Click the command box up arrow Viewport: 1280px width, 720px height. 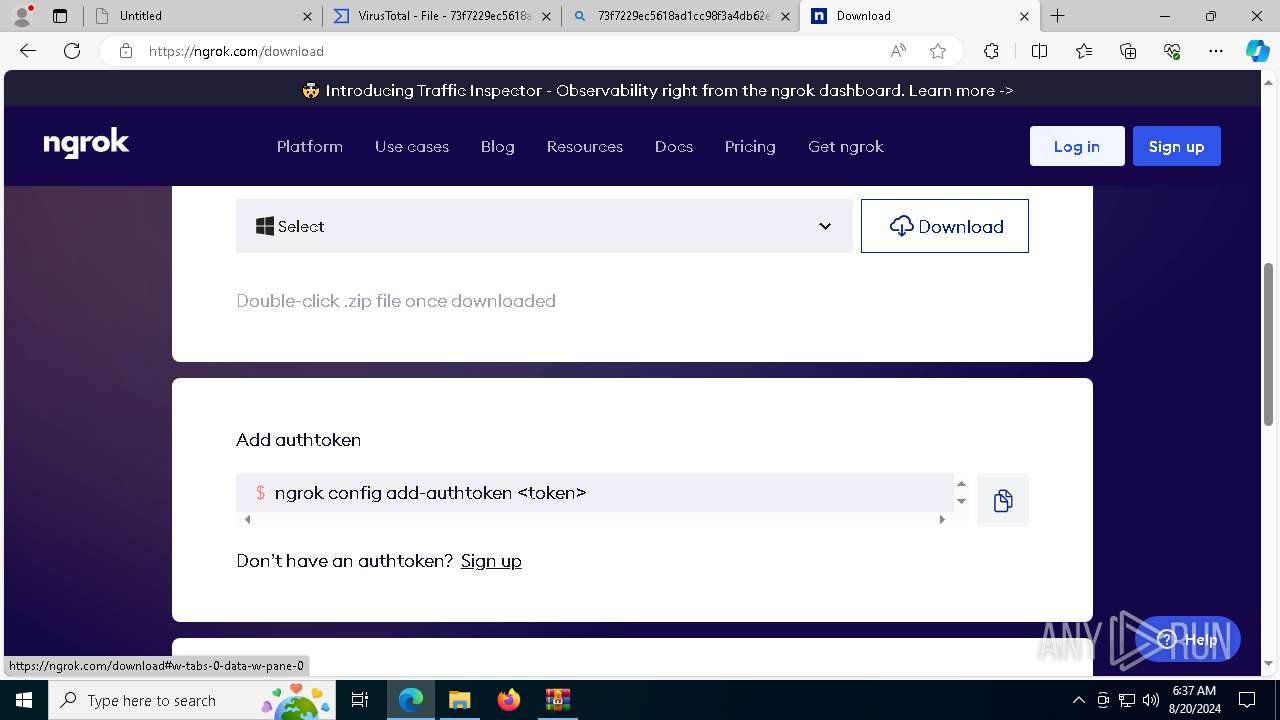(x=961, y=484)
